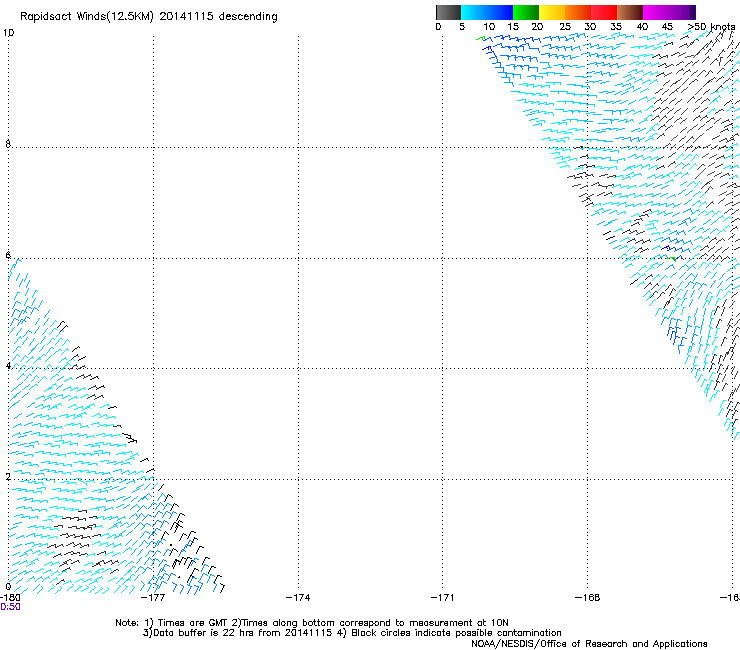Click the longitude axis label '-177'

[153, 598]
